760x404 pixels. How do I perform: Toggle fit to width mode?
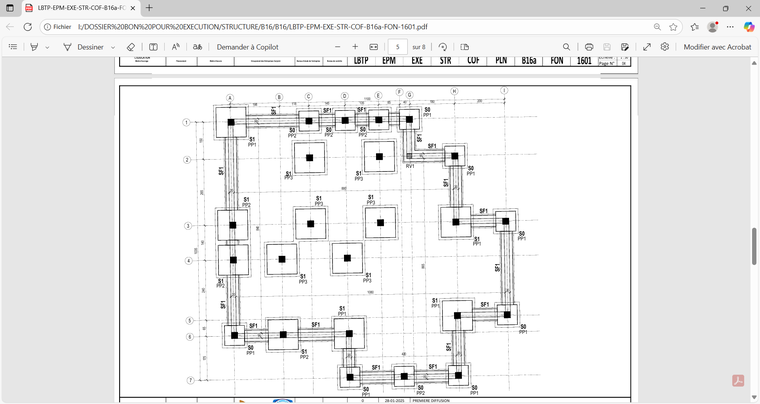[x=374, y=47]
